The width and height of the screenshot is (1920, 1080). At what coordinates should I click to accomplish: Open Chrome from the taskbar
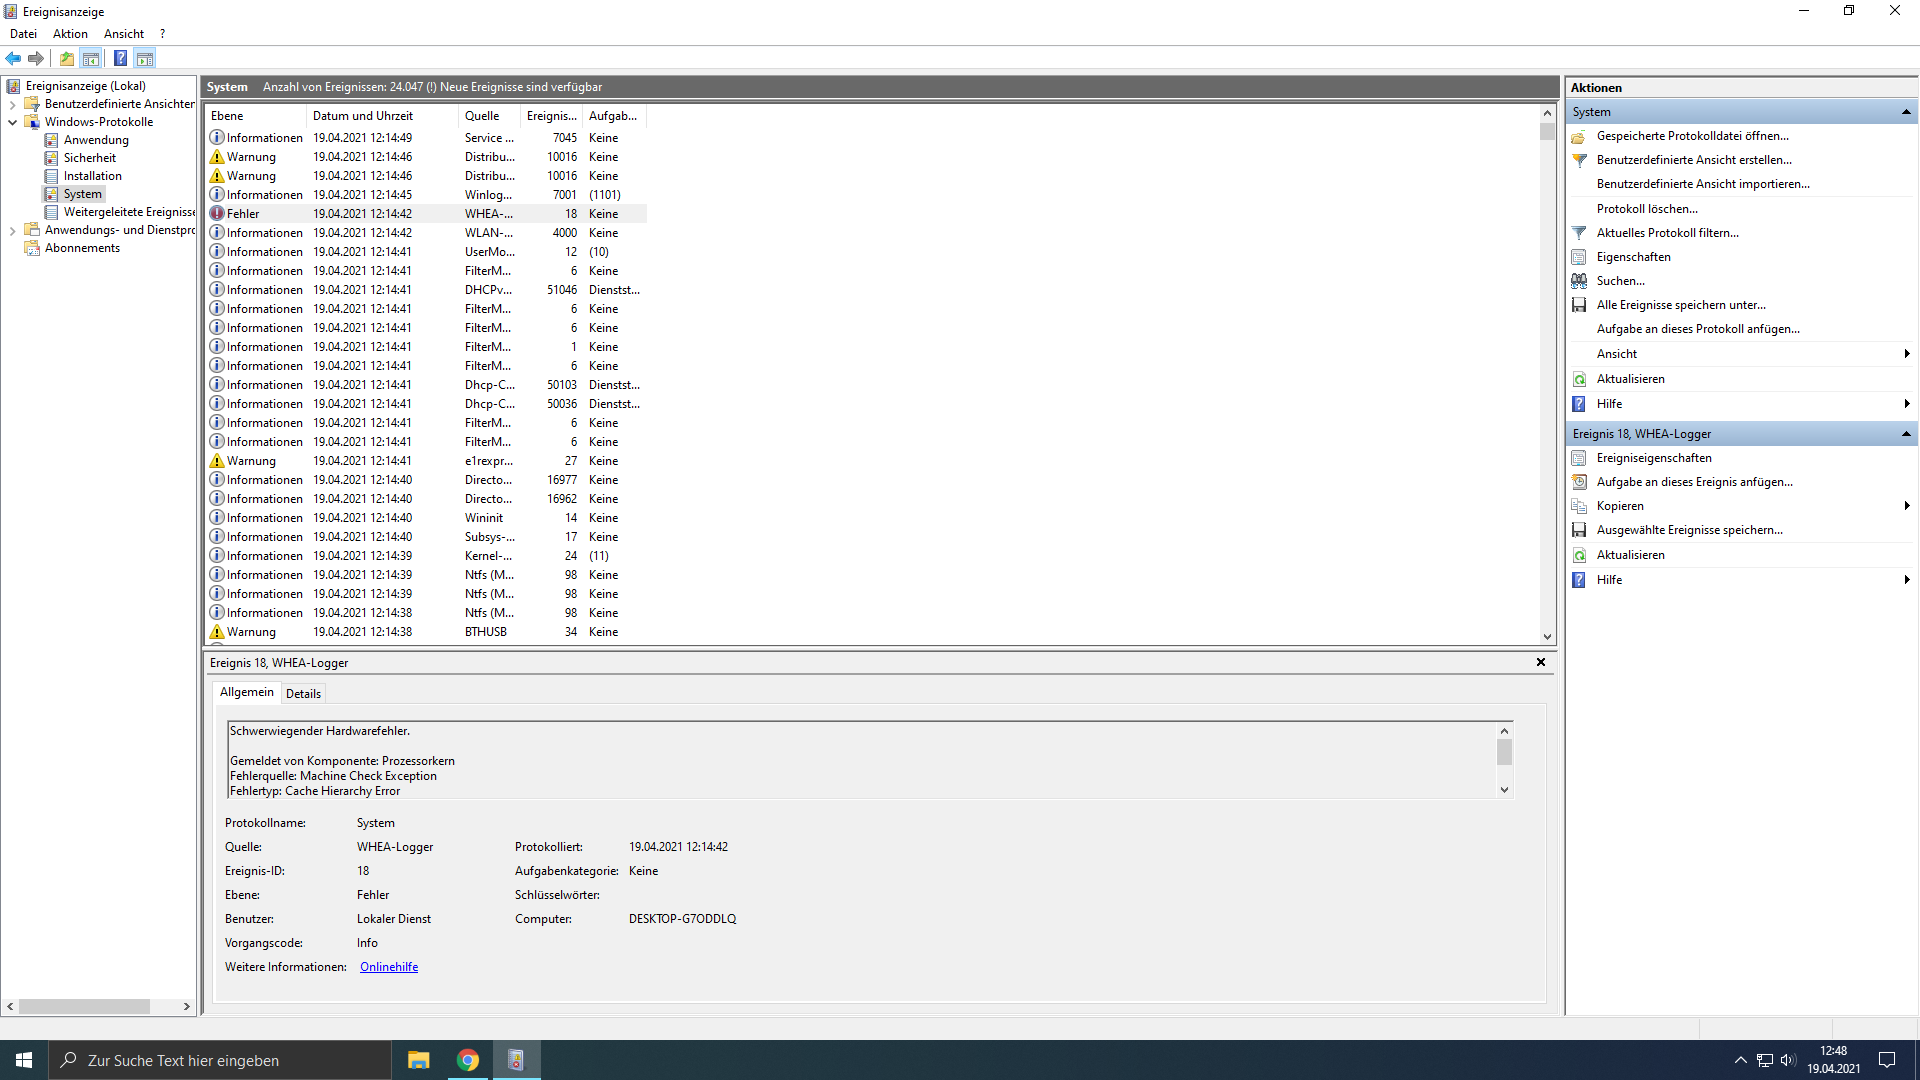pyautogui.click(x=467, y=1060)
